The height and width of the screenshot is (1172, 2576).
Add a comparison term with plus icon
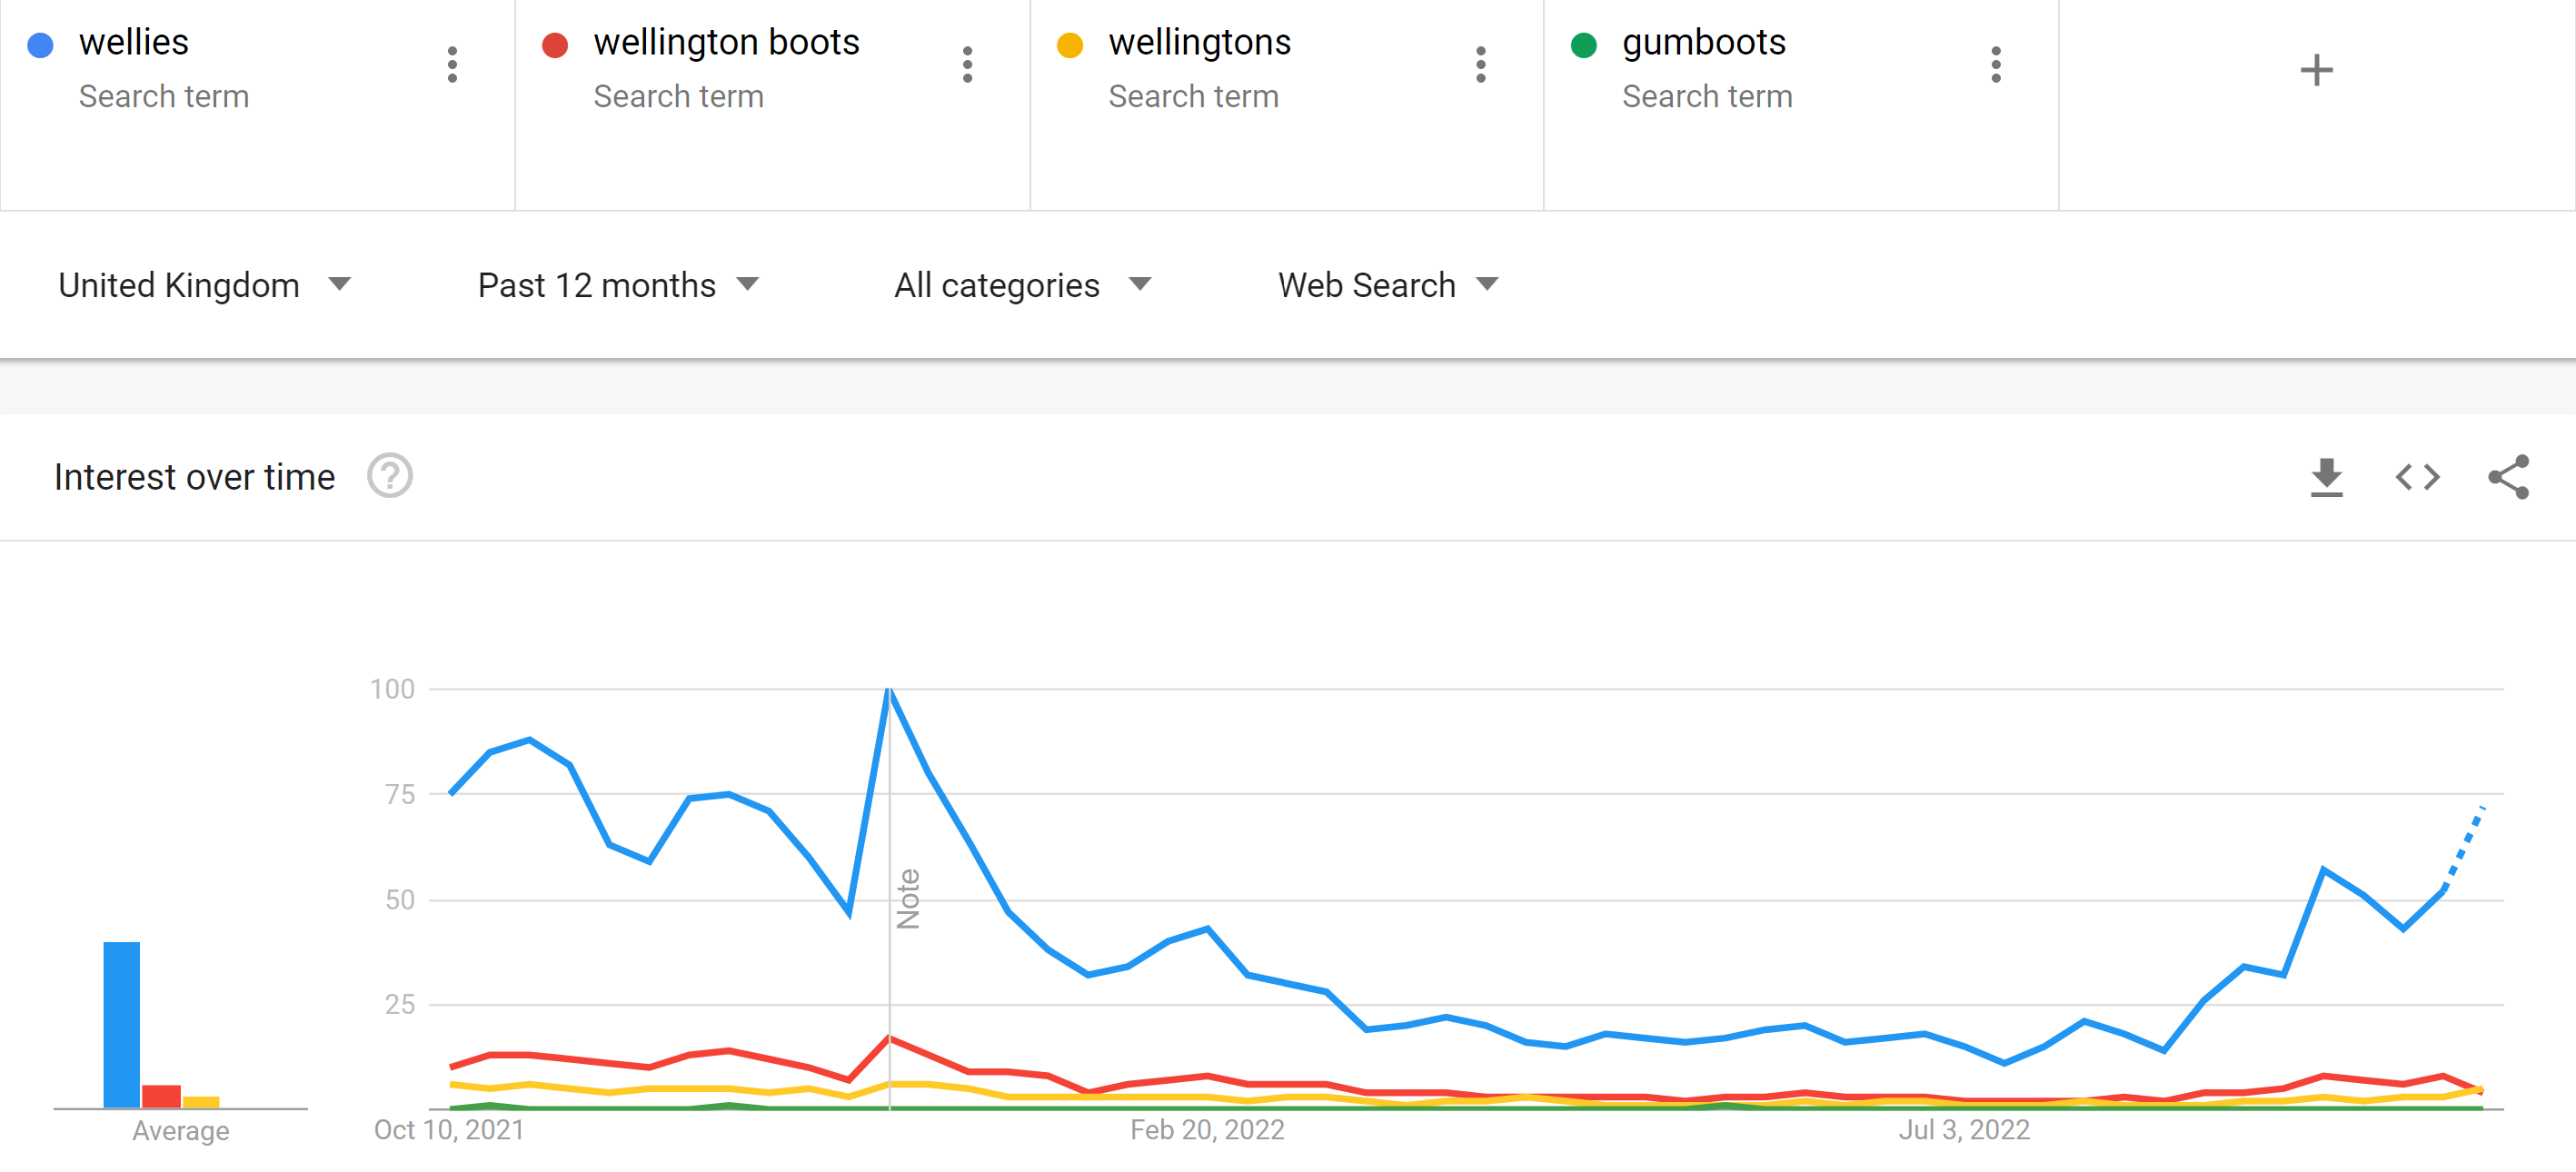click(2316, 70)
